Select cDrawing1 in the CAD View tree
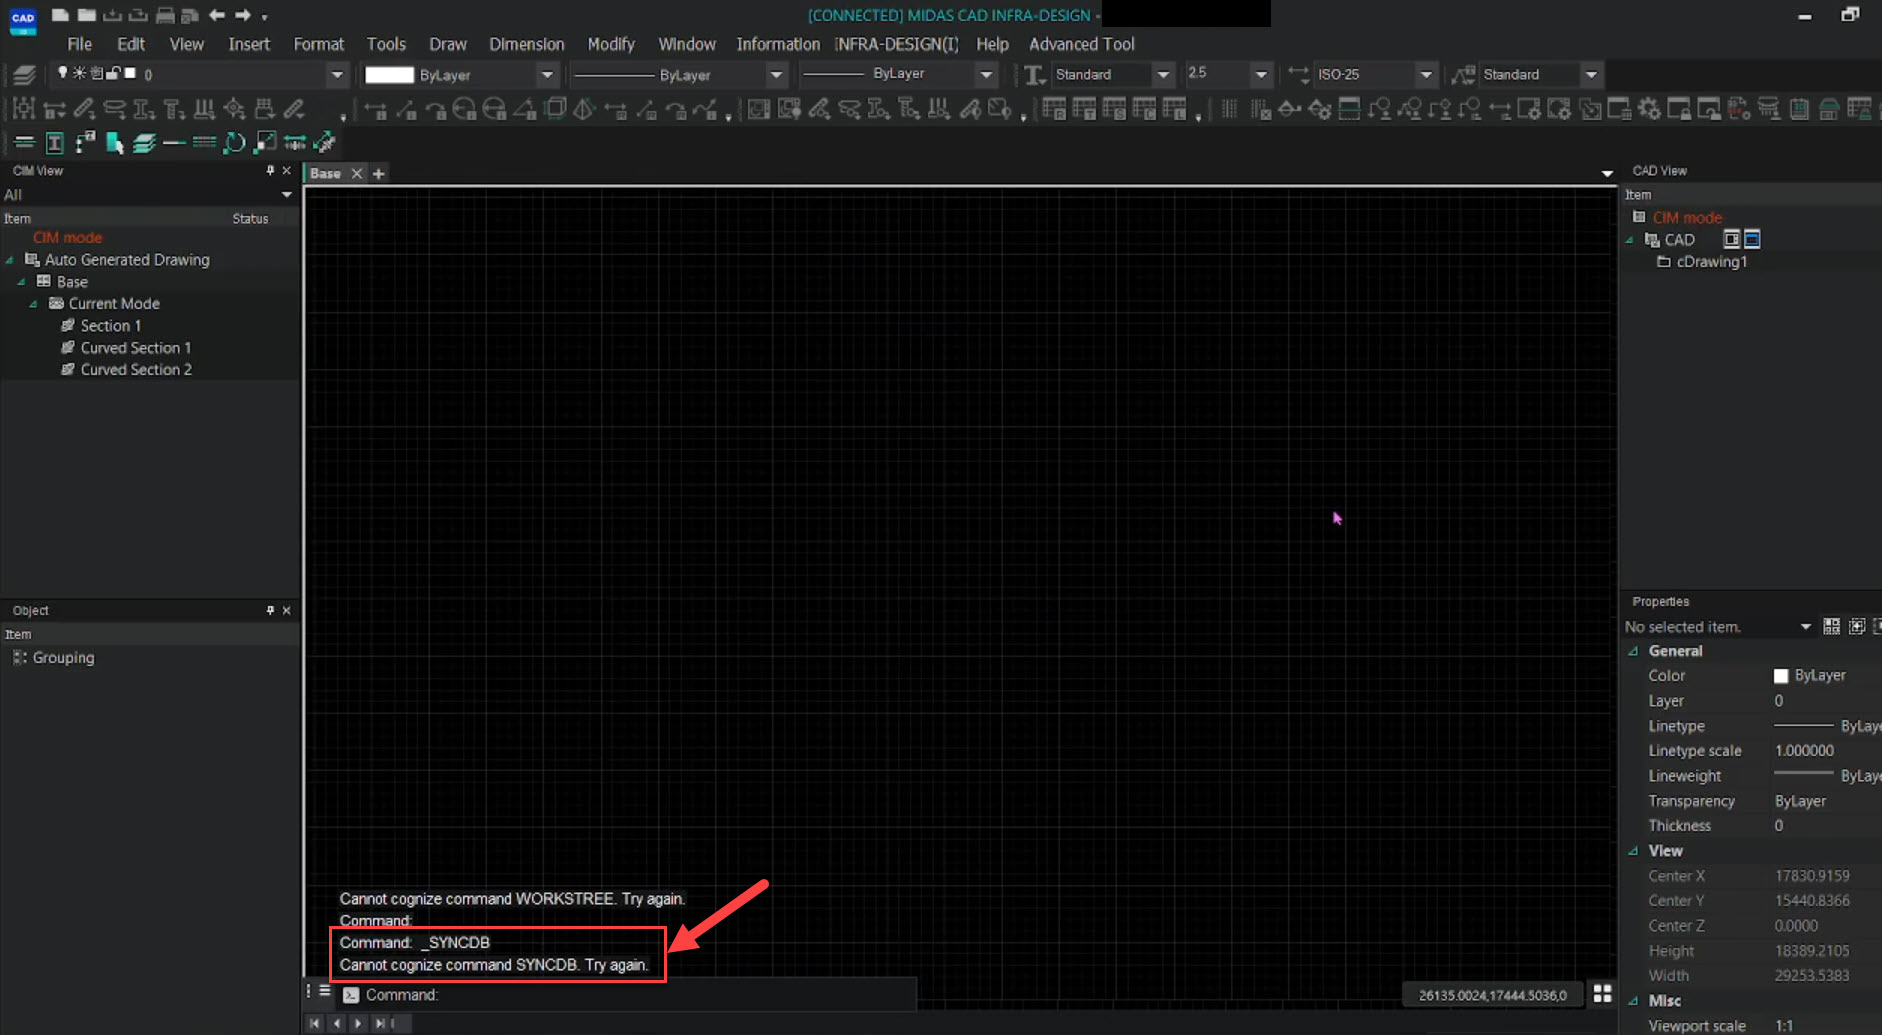This screenshot has width=1882, height=1035. pos(1711,262)
